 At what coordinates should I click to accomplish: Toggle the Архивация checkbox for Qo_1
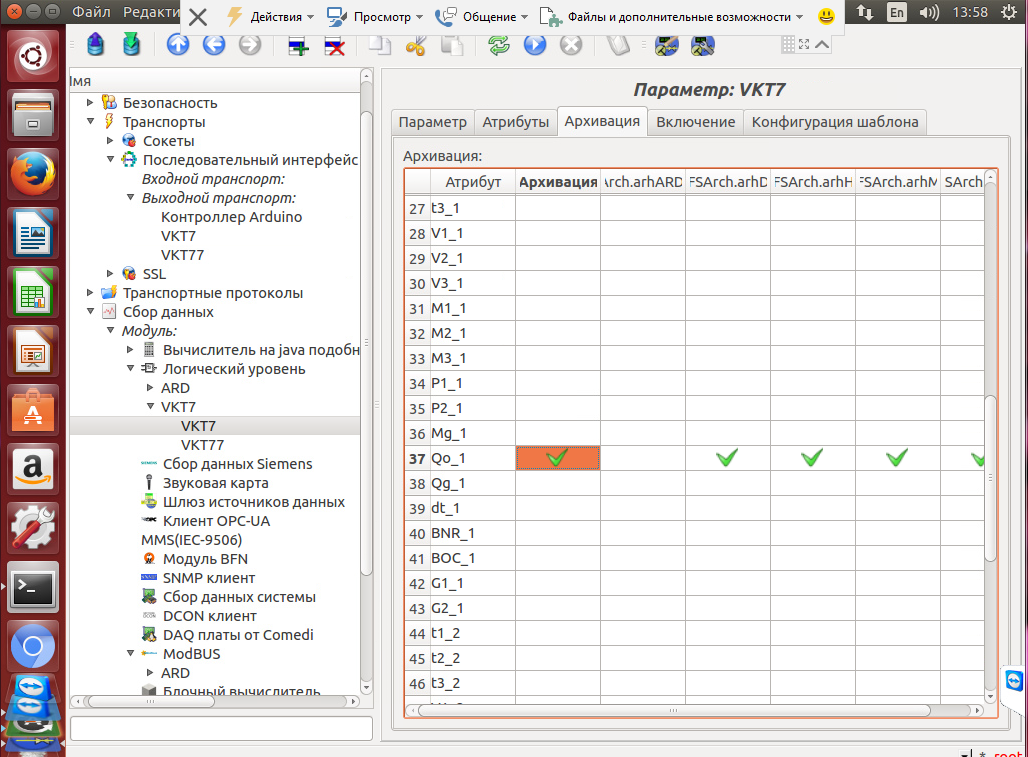[557, 458]
